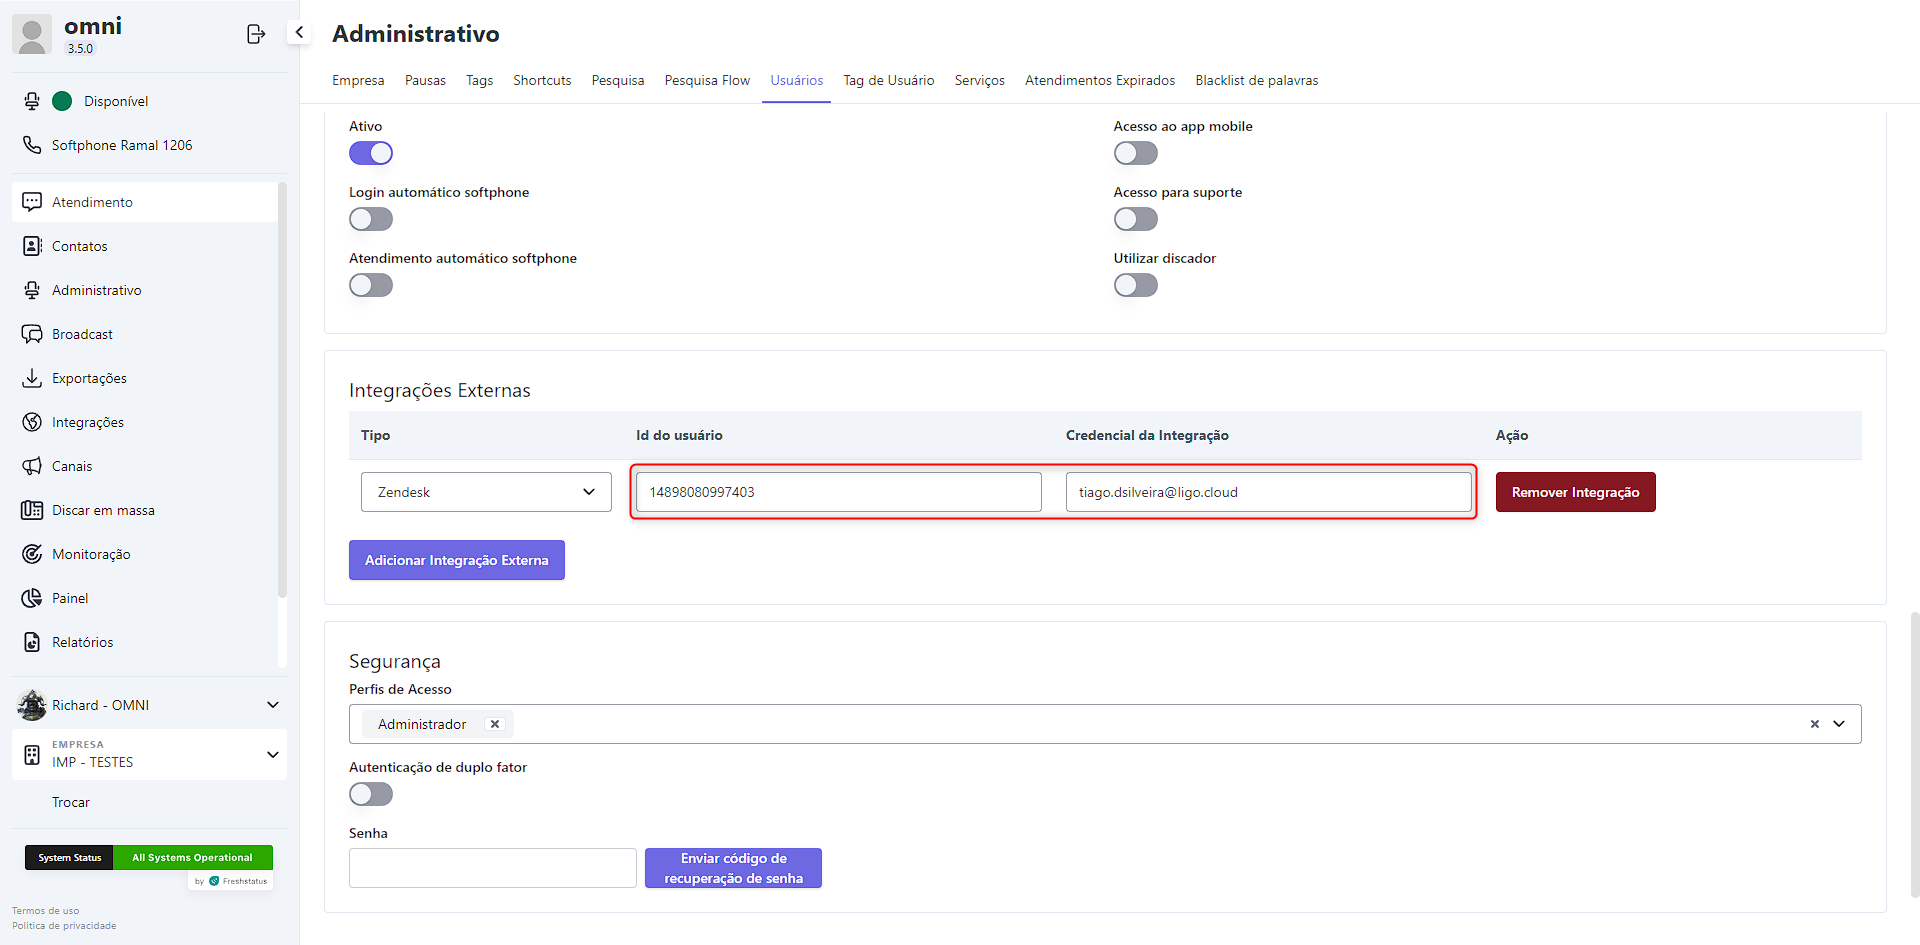Expand the Richard - OMNI user menu
The height and width of the screenshot is (945, 1920).
[272, 705]
